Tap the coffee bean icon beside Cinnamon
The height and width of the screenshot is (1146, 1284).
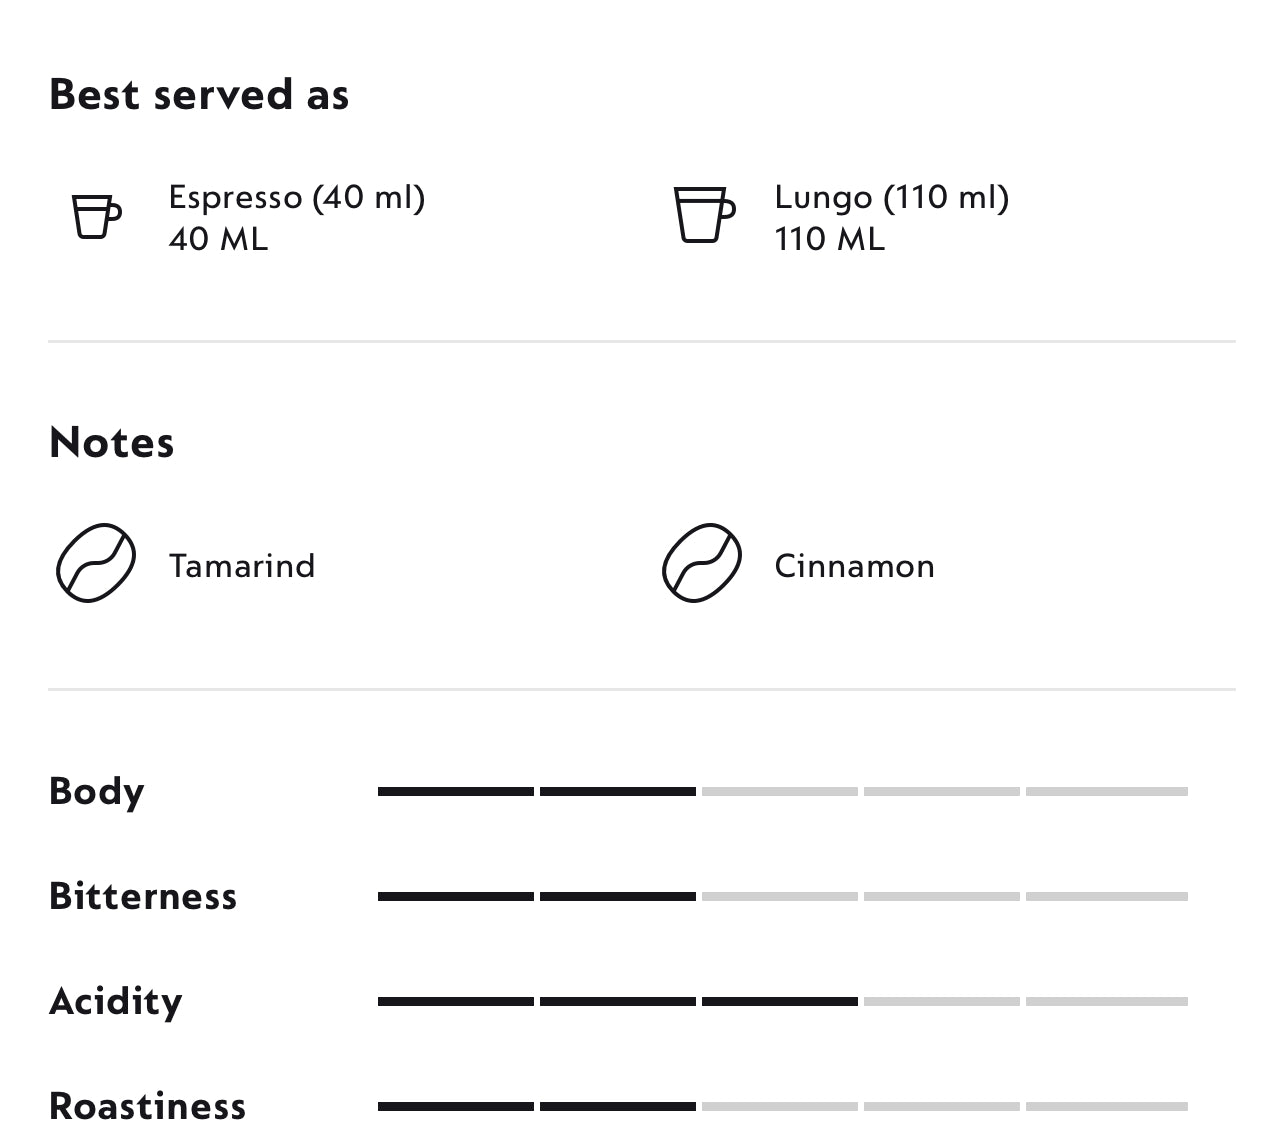pos(702,563)
